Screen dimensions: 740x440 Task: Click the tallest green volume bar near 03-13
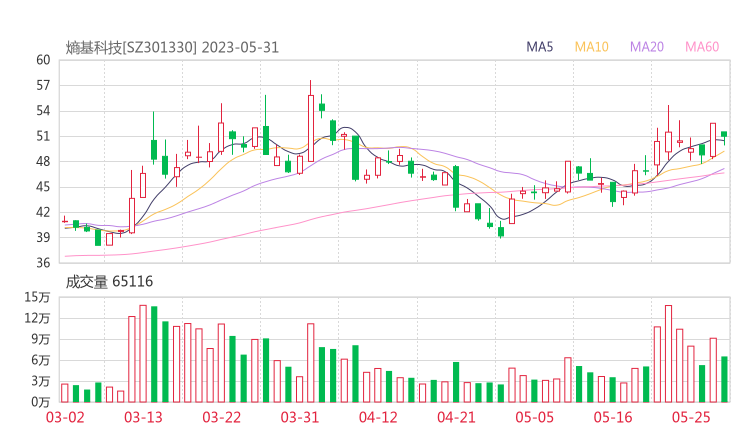(154, 355)
